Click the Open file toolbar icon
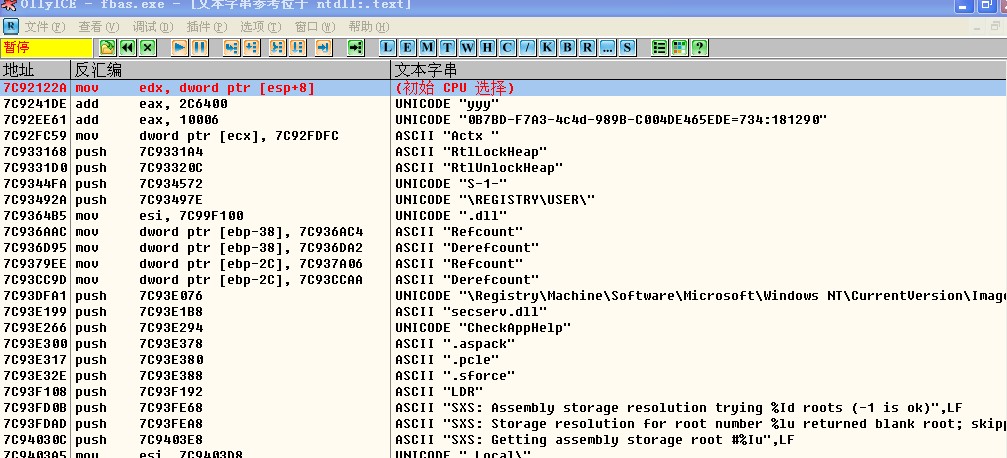 [107, 48]
